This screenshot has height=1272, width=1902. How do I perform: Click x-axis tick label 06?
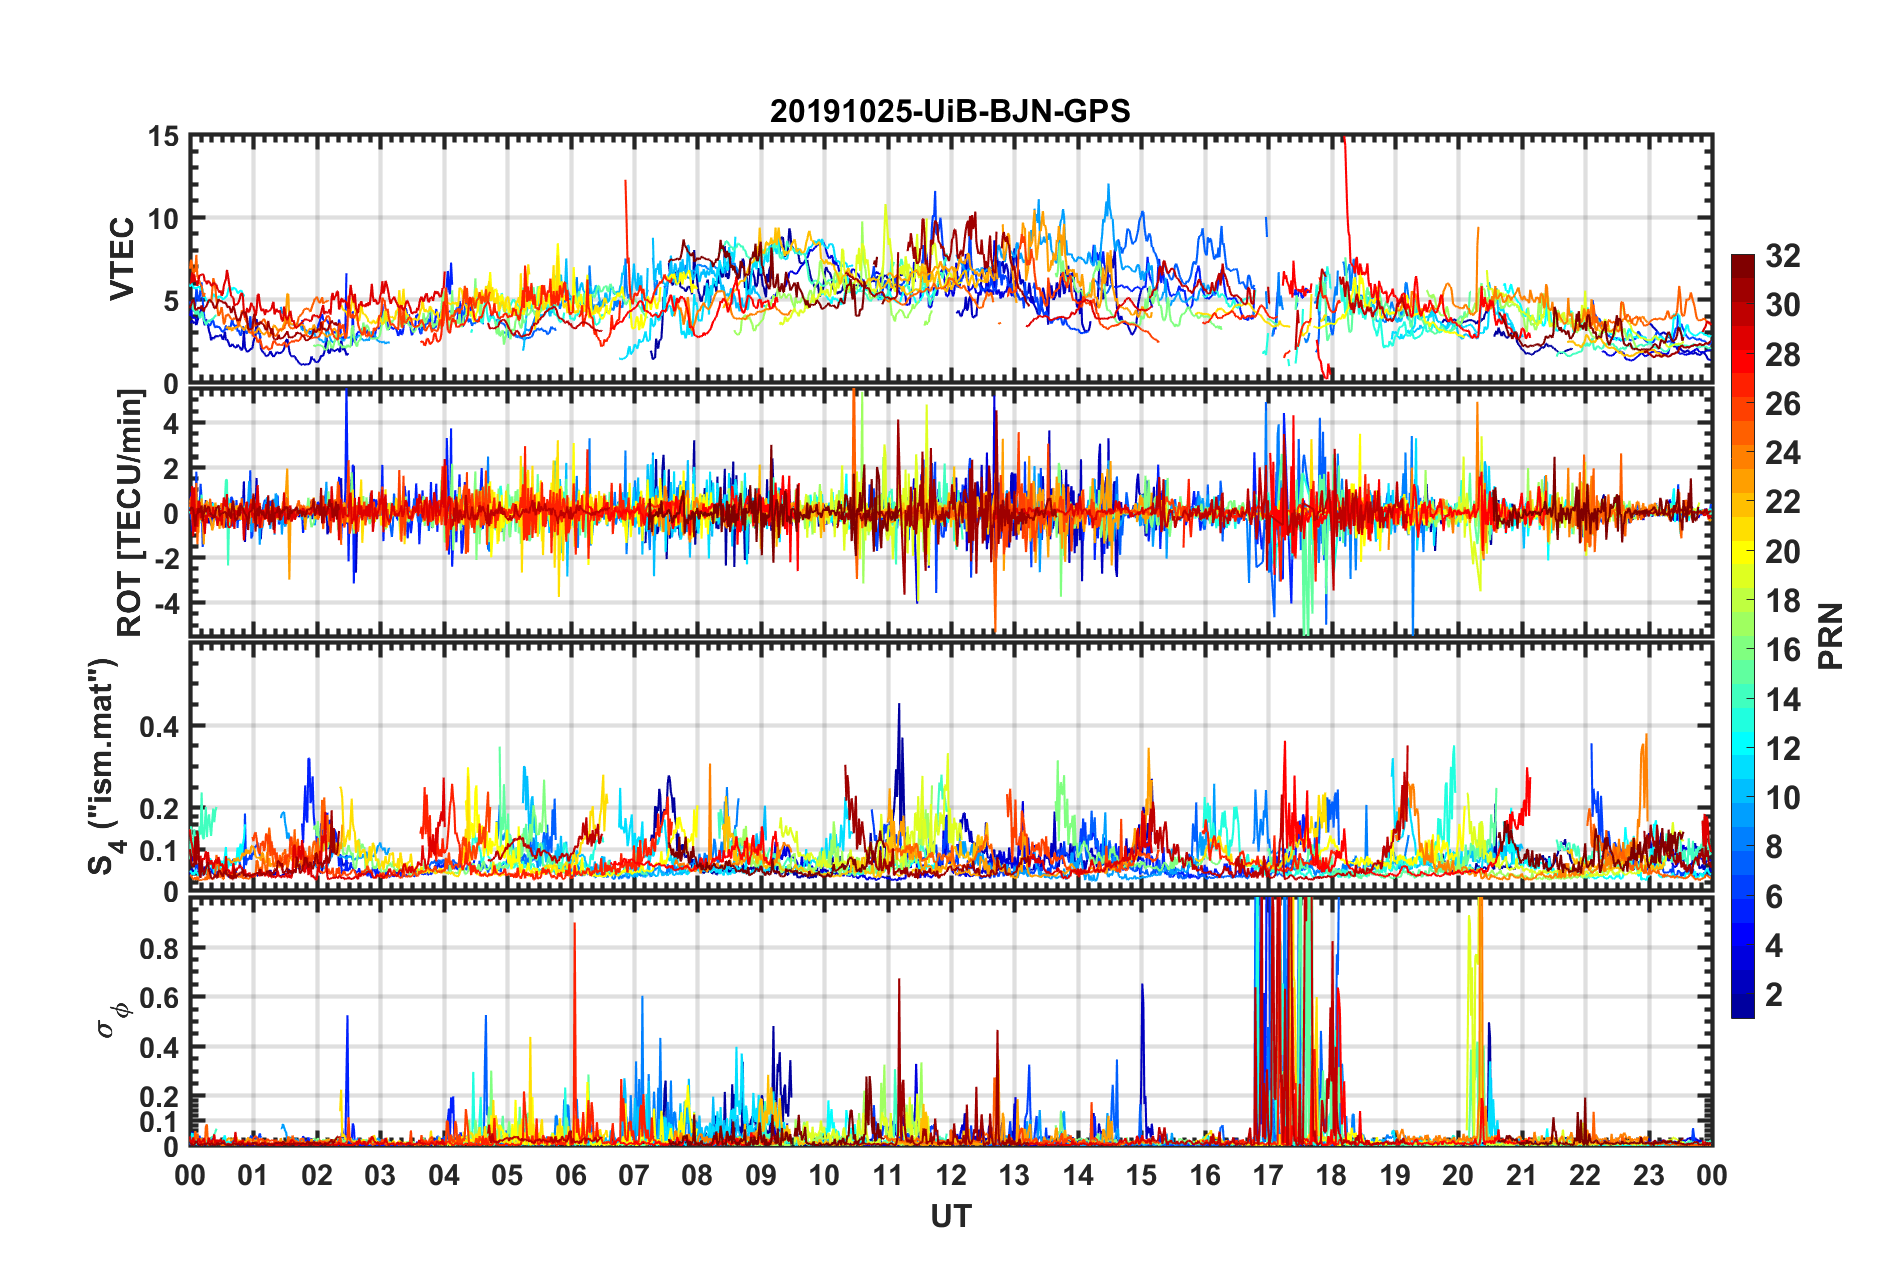[571, 1175]
